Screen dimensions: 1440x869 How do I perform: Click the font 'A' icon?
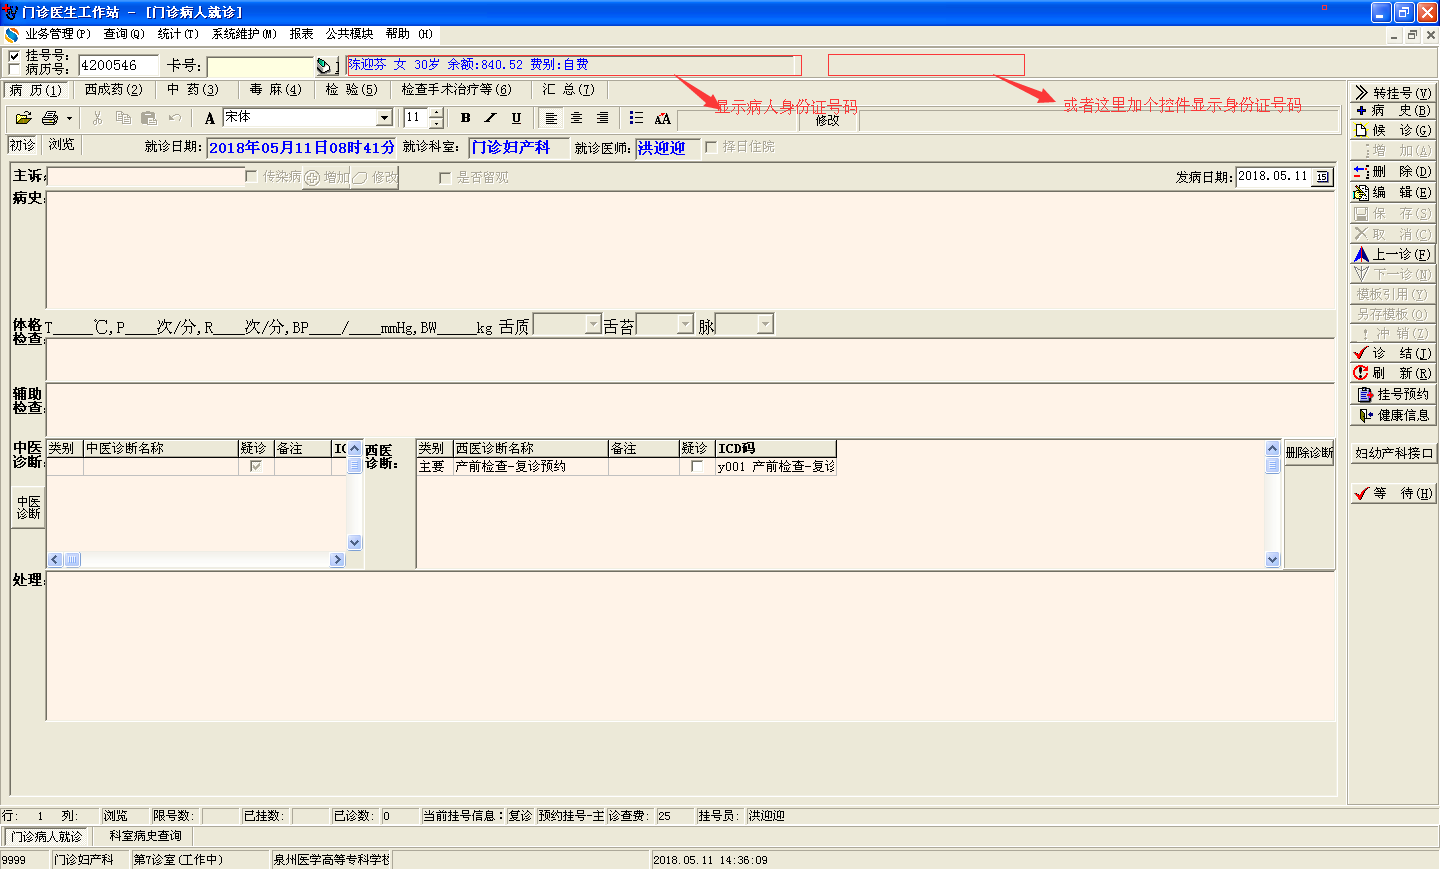point(210,118)
